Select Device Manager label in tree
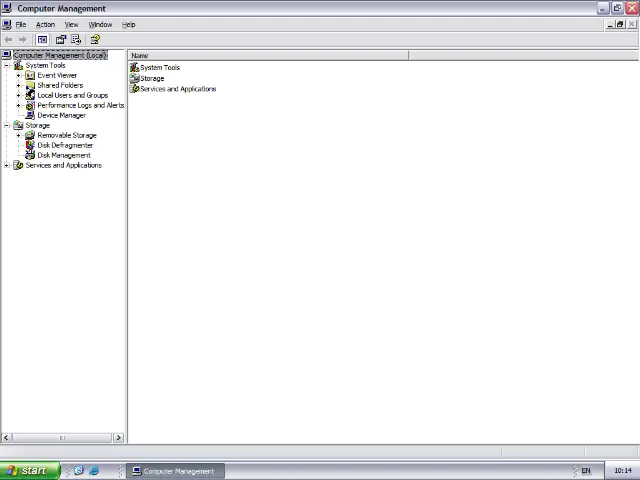This screenshot has height=480, width=640. pyautogui.click(x=62, y=115)
